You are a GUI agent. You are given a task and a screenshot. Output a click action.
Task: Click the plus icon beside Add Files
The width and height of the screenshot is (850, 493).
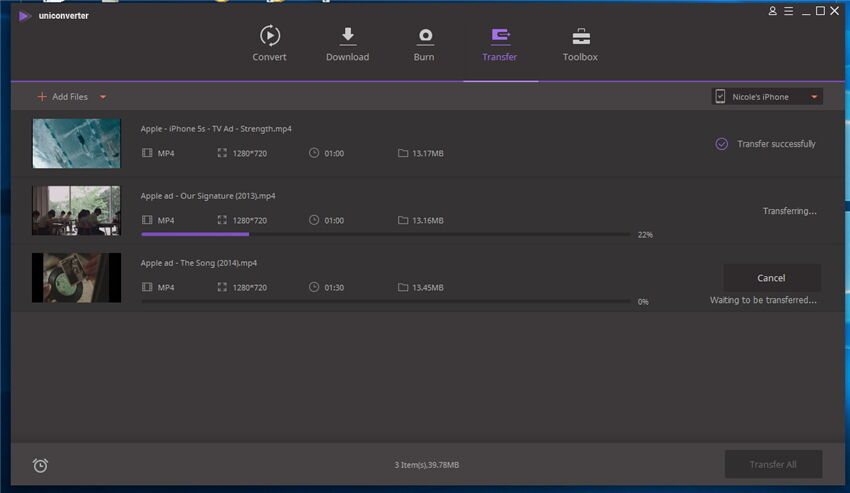(42, 97)
